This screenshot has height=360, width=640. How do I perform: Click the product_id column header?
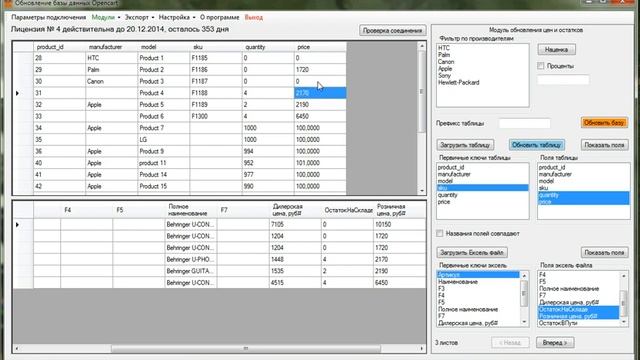point(59,47)
